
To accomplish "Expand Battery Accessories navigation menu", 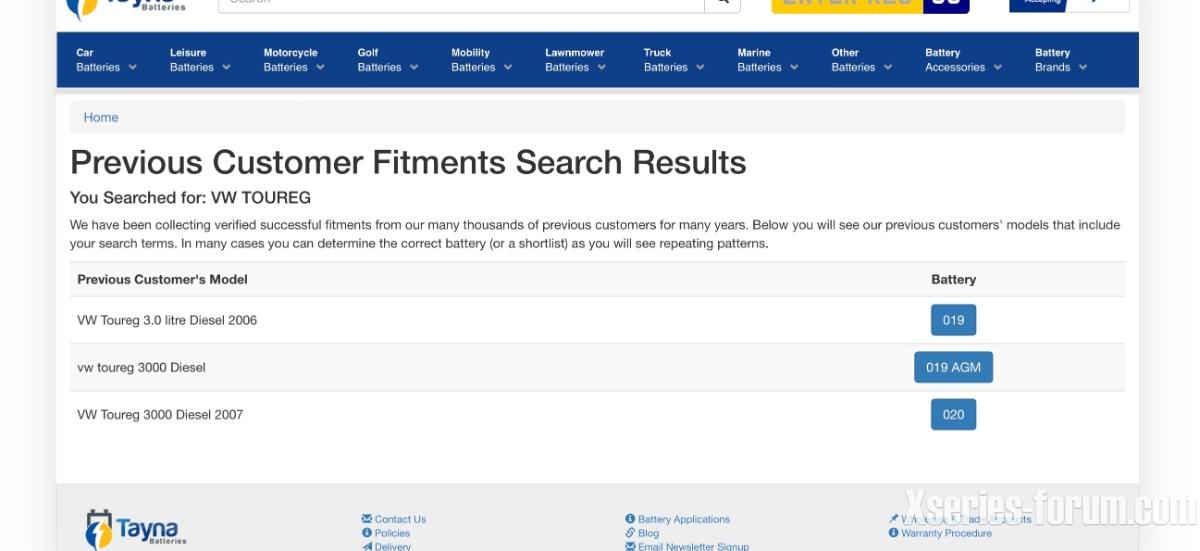I will click(x=964, y=60).
